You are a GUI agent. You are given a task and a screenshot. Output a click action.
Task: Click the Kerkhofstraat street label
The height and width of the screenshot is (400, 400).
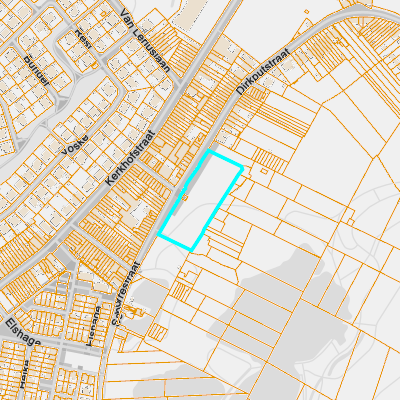(131, 158)
